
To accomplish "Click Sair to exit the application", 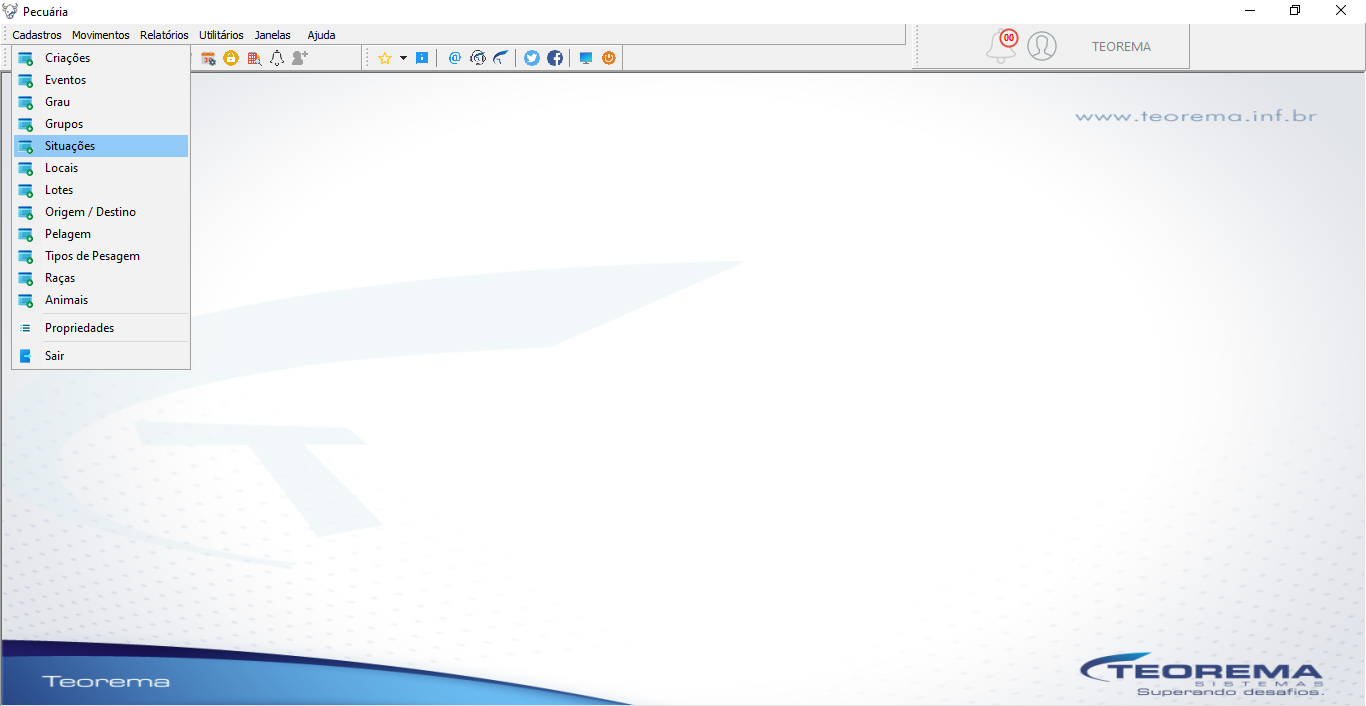I will (101, 356).
